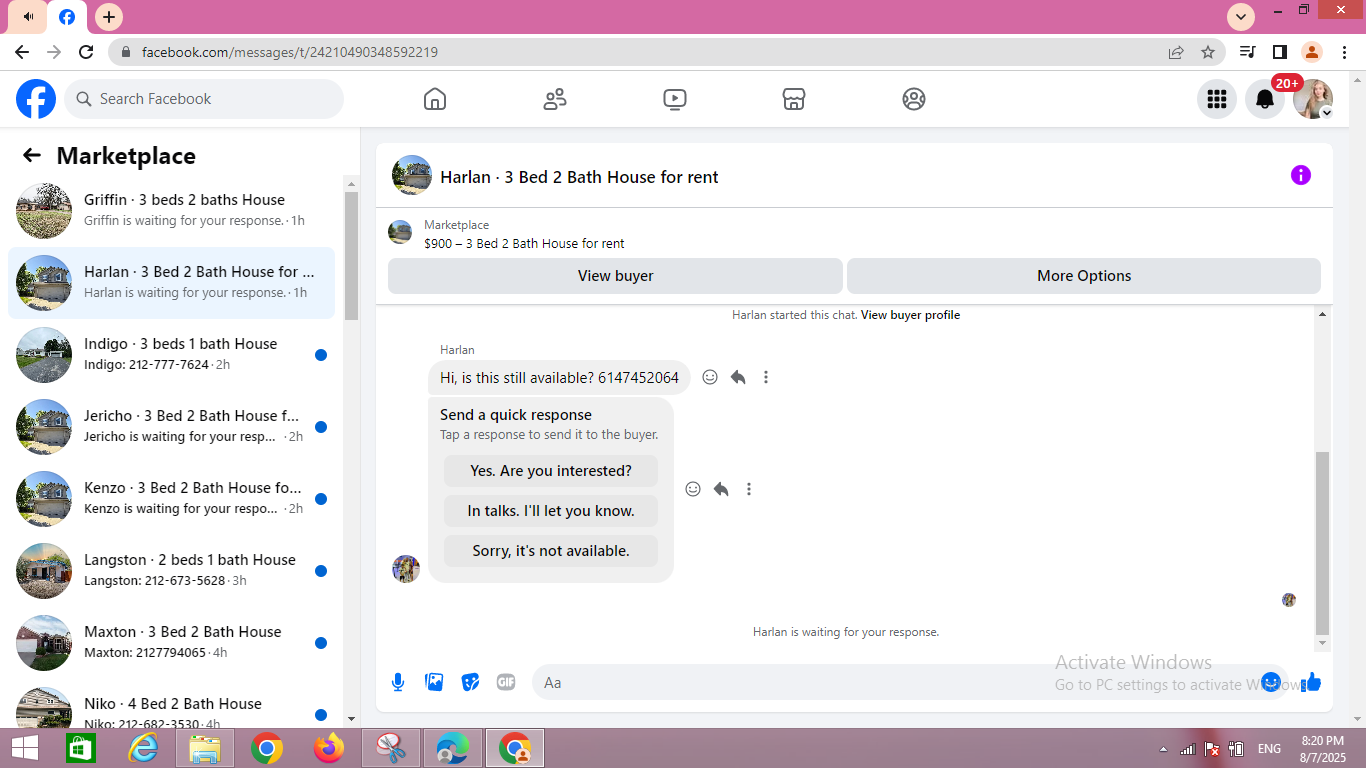Go back using the Marketplace back arrow
Screen dimensions: 1366x768
[x=32, y=155]
